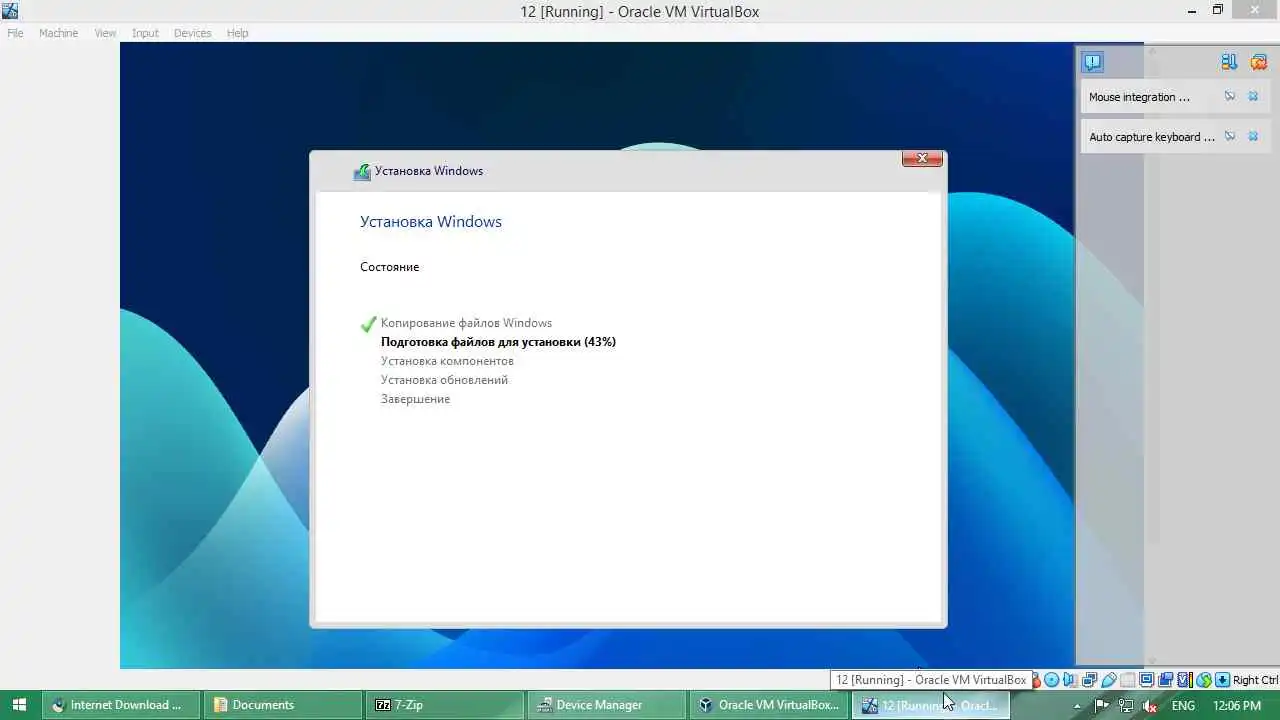Click the Right Ctrl host key label

1255,680
